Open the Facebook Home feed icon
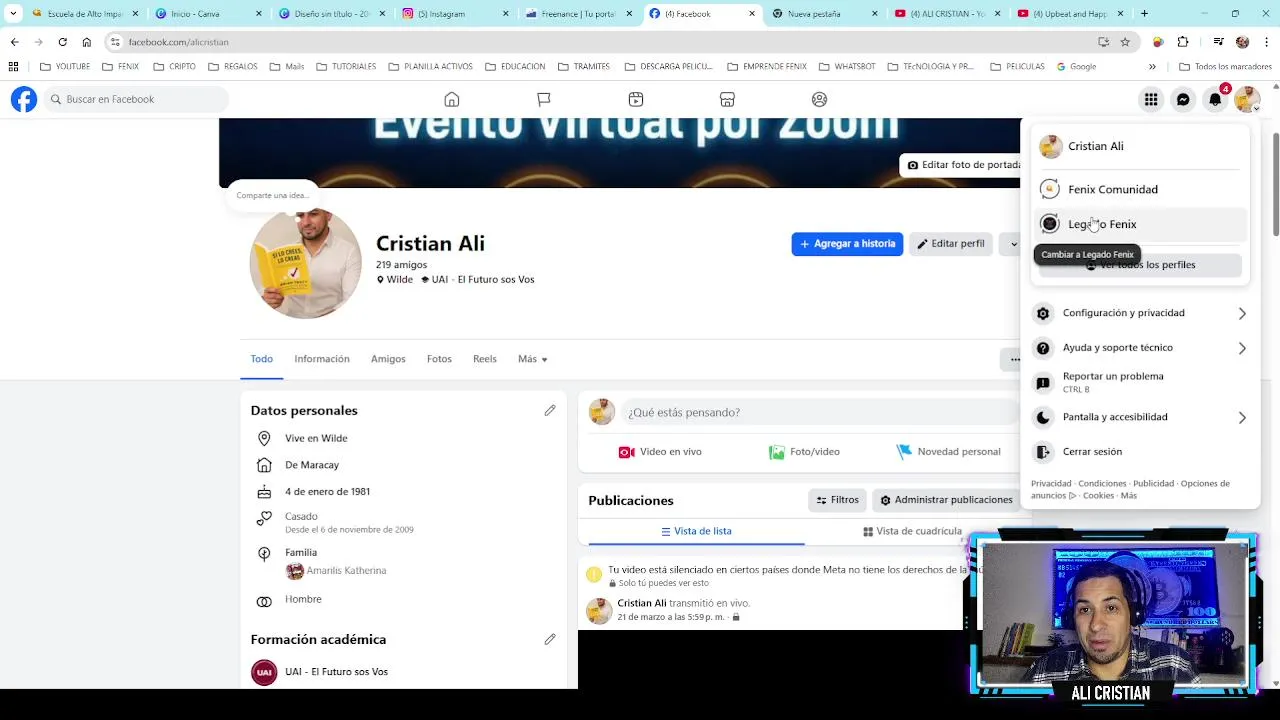Viewport: 1280px width, 720px height. 452,99
